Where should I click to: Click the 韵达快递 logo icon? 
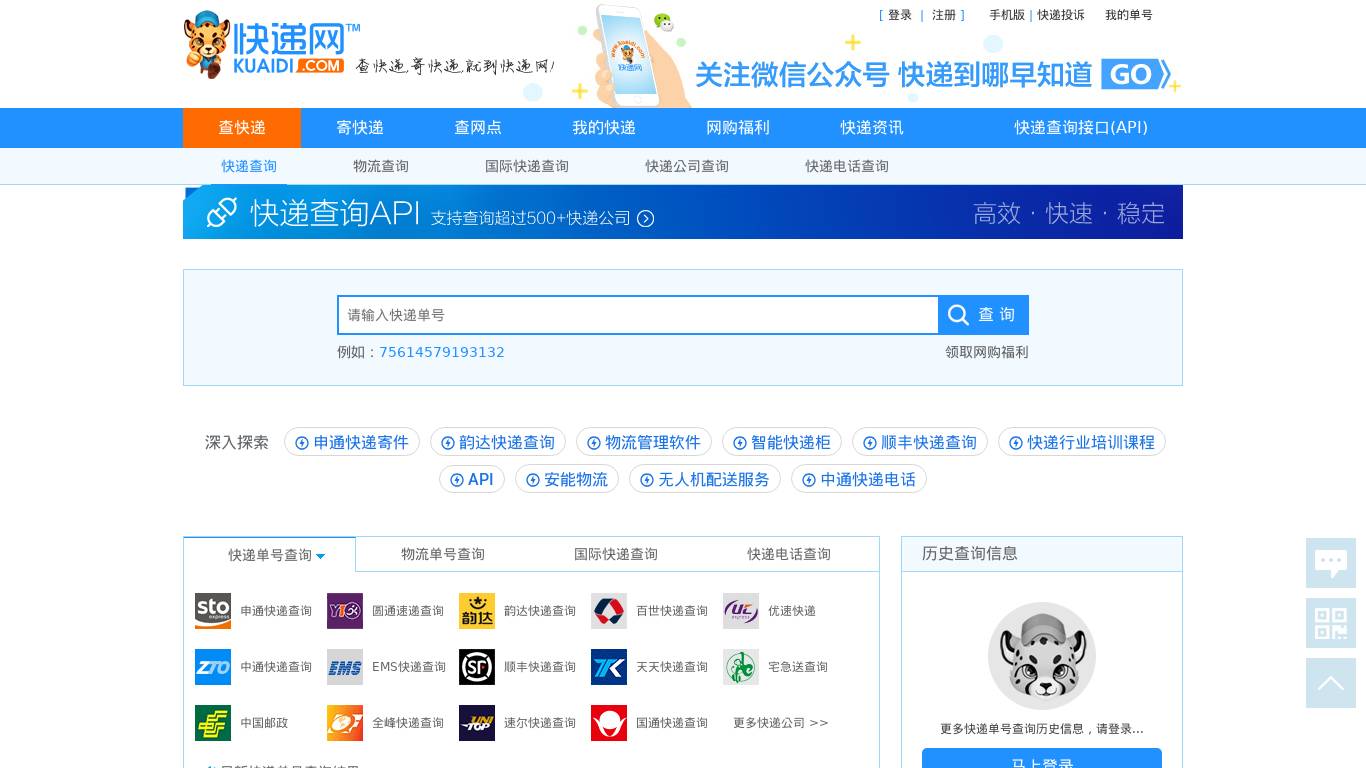pyautogui.click(x=477, y=611)
